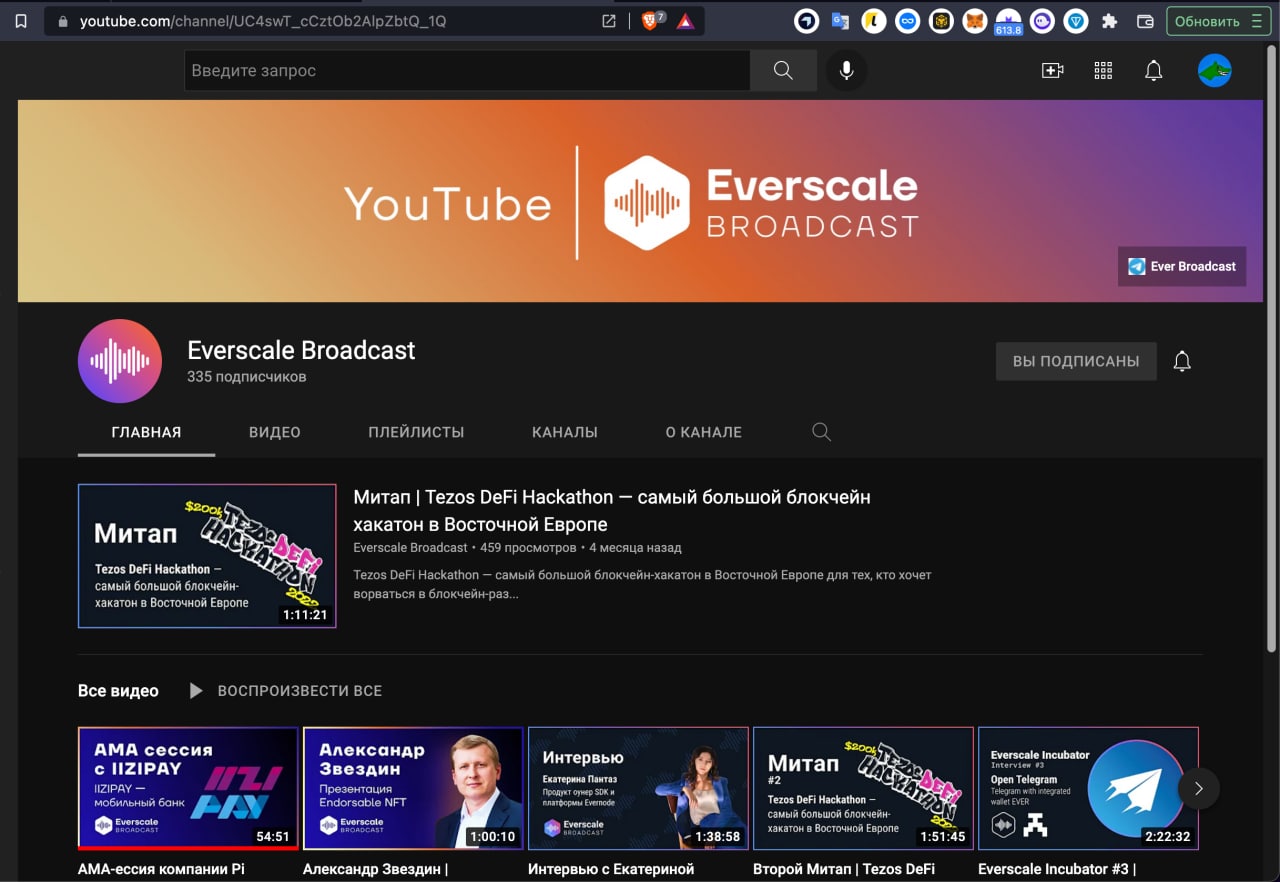Viewport: 1280px width, 882px height.
Task: Activate voice search microphone icon
Action: (x=847, y=70)
